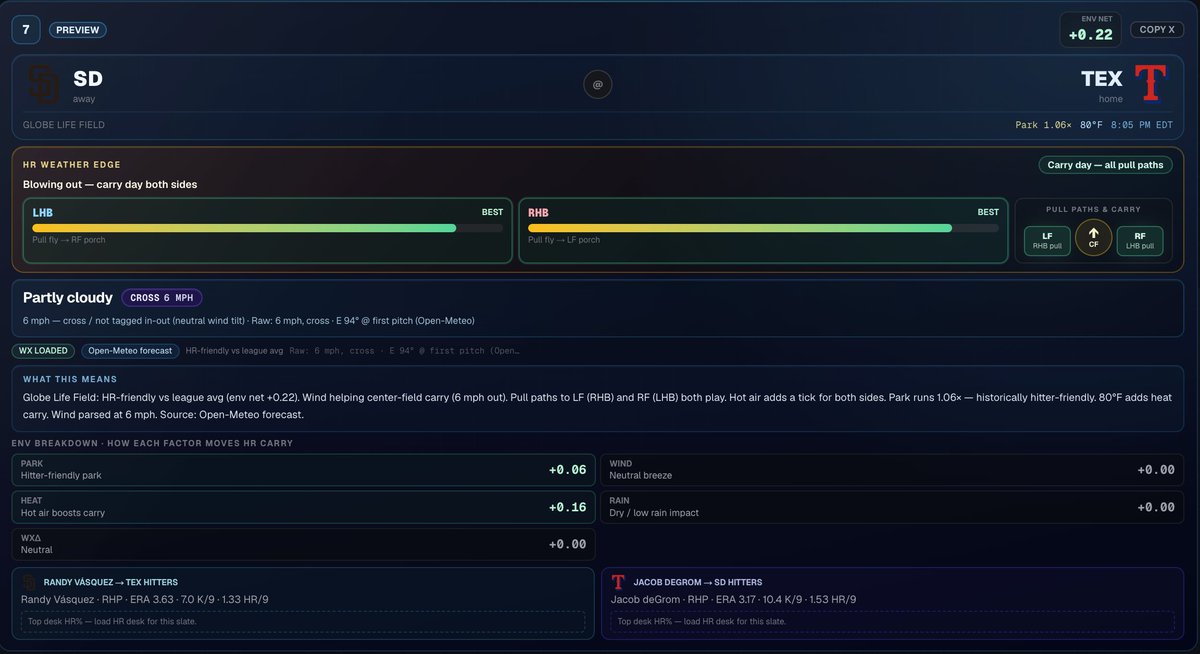Click the Top desk HR% box under Jacob deGrom
Screen dimensions: 1200x654
pyautogui.click(x=893, y=622)
